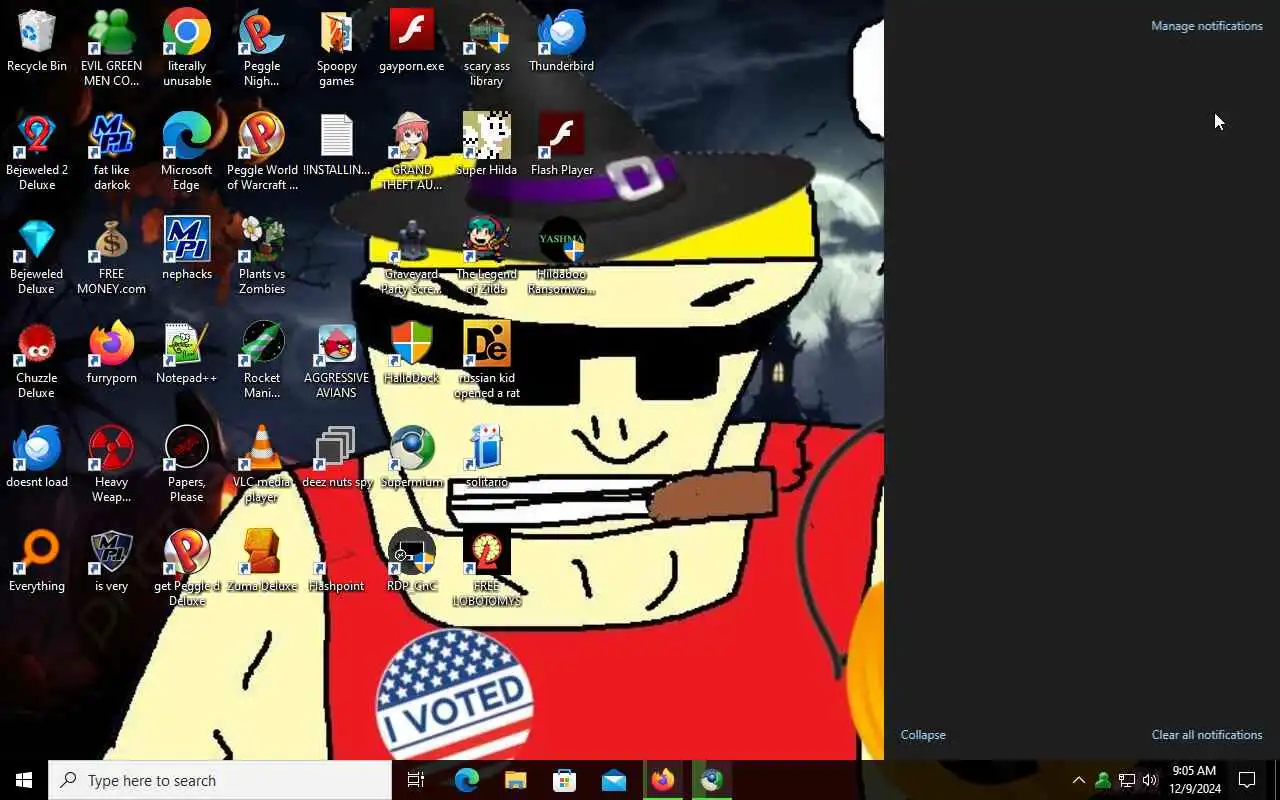Launch Peggle World of Warcraft shortcut

[x=262, y=152]
